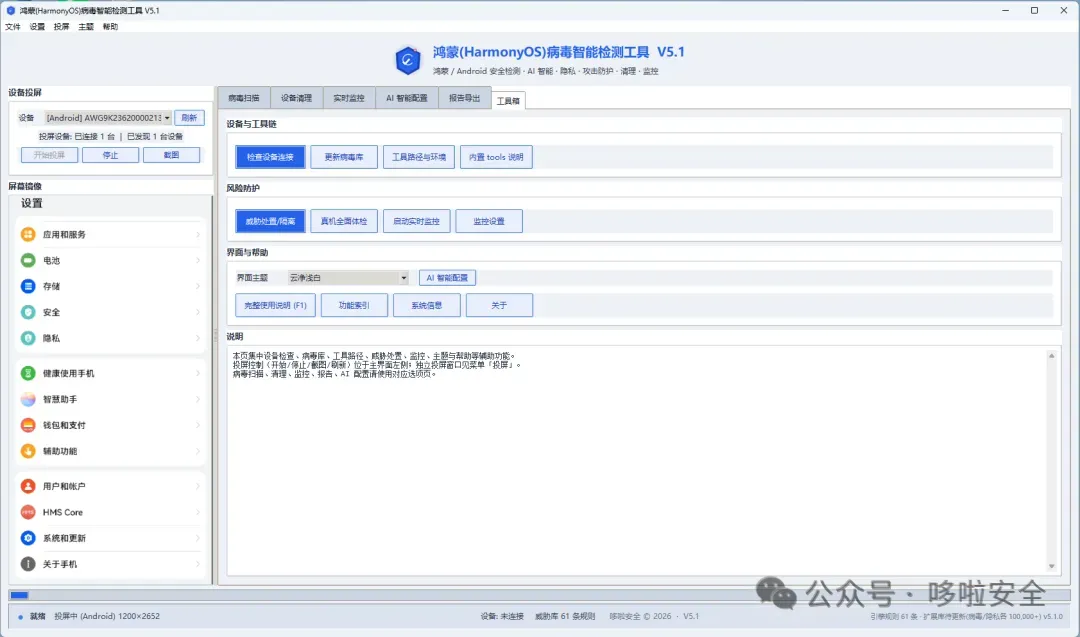Click the 系统信息 button
This screenshot has height=637, width=1080.
(426, 305)
